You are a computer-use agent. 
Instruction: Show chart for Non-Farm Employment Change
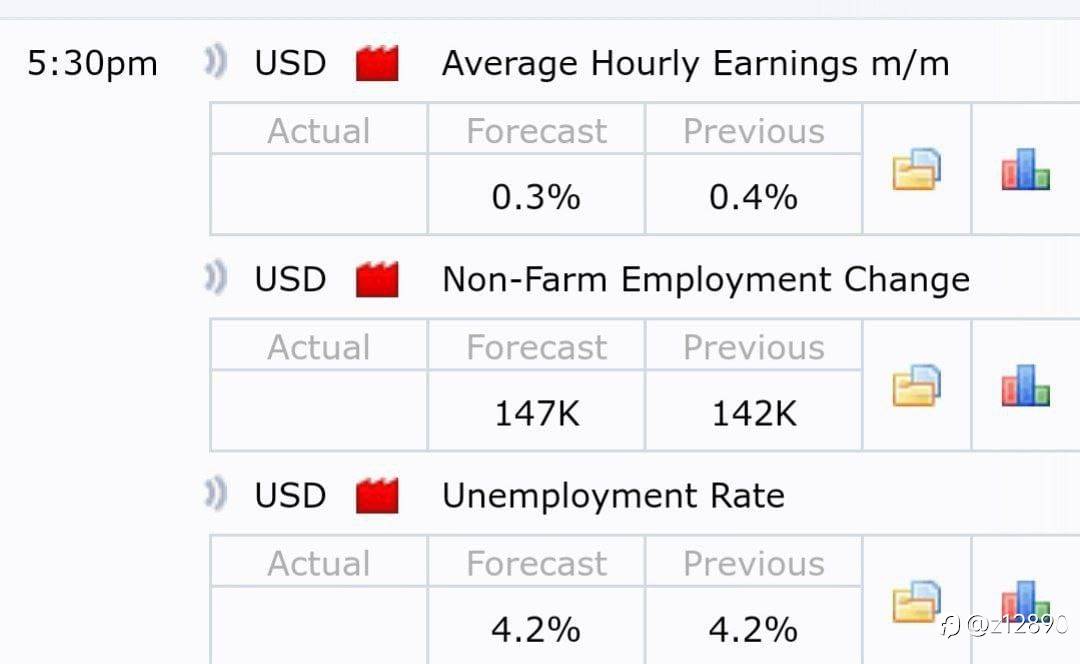point(1025,386)
